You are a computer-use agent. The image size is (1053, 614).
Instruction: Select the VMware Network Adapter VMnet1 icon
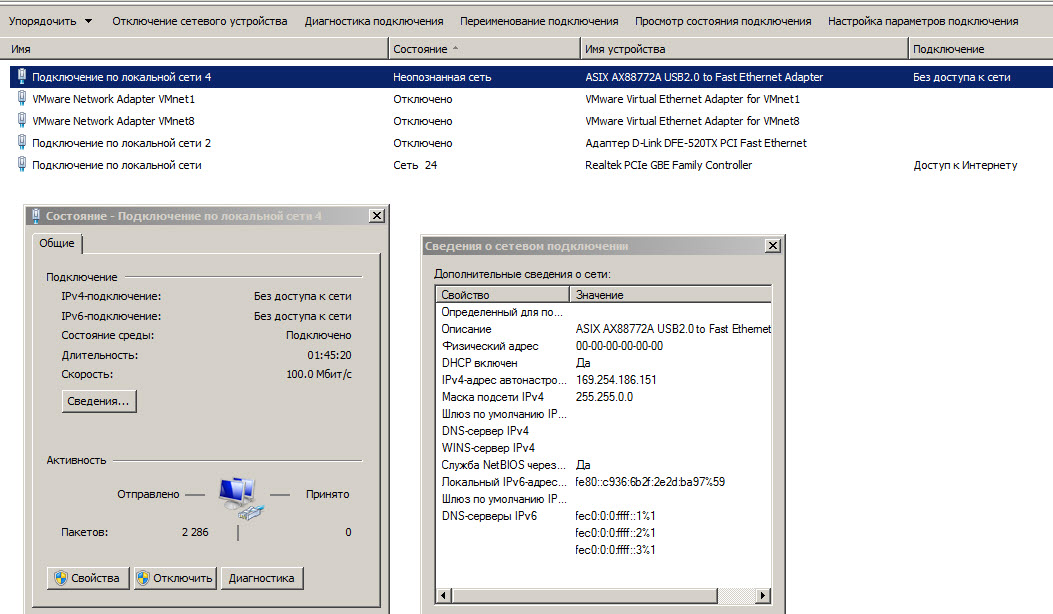coord(22,99)
